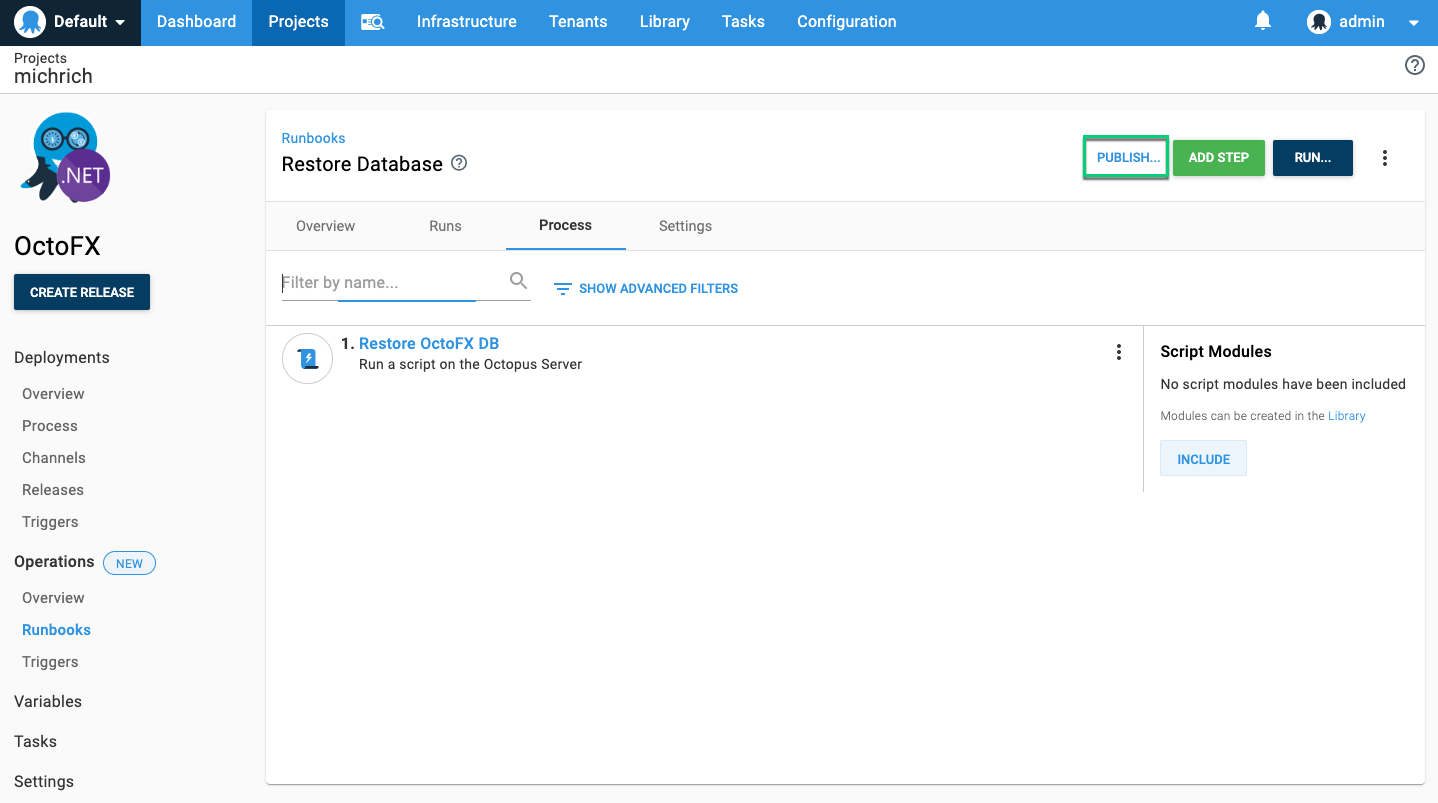
Task: Click the admin user avatar
Action: [1318, 21]
